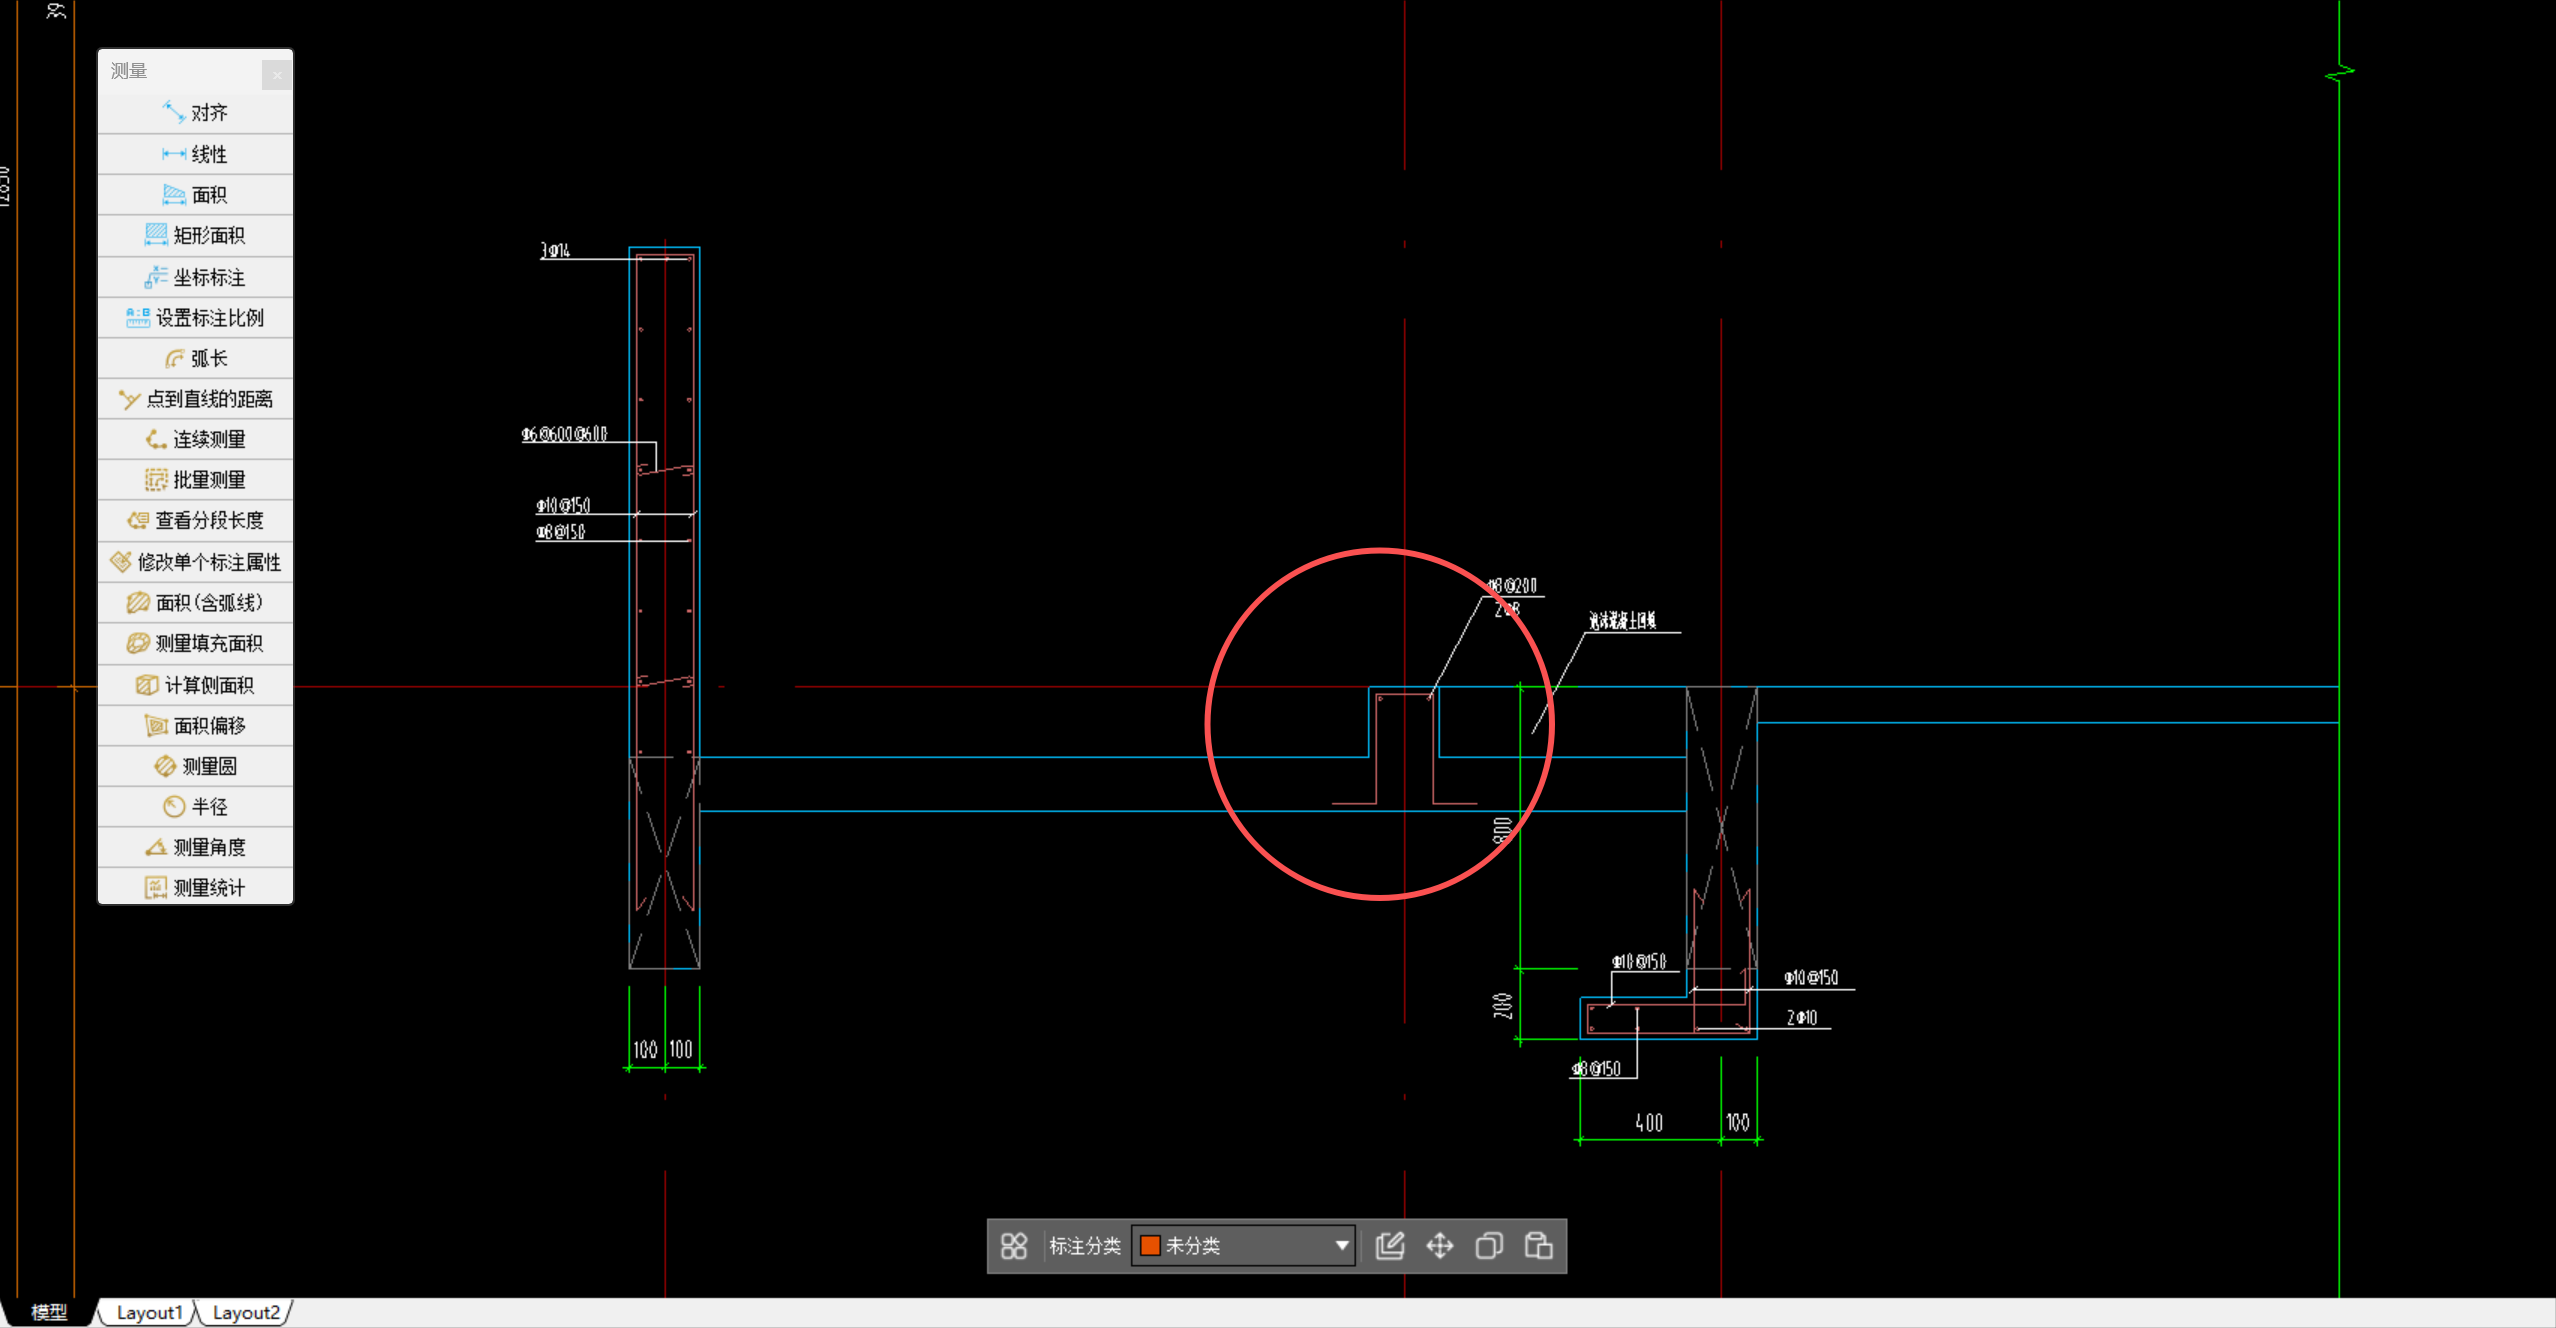The image size is (2556, 1328).
Task: Click the move arrows icon in bottom toolbar
Action: point(1439,1245)
